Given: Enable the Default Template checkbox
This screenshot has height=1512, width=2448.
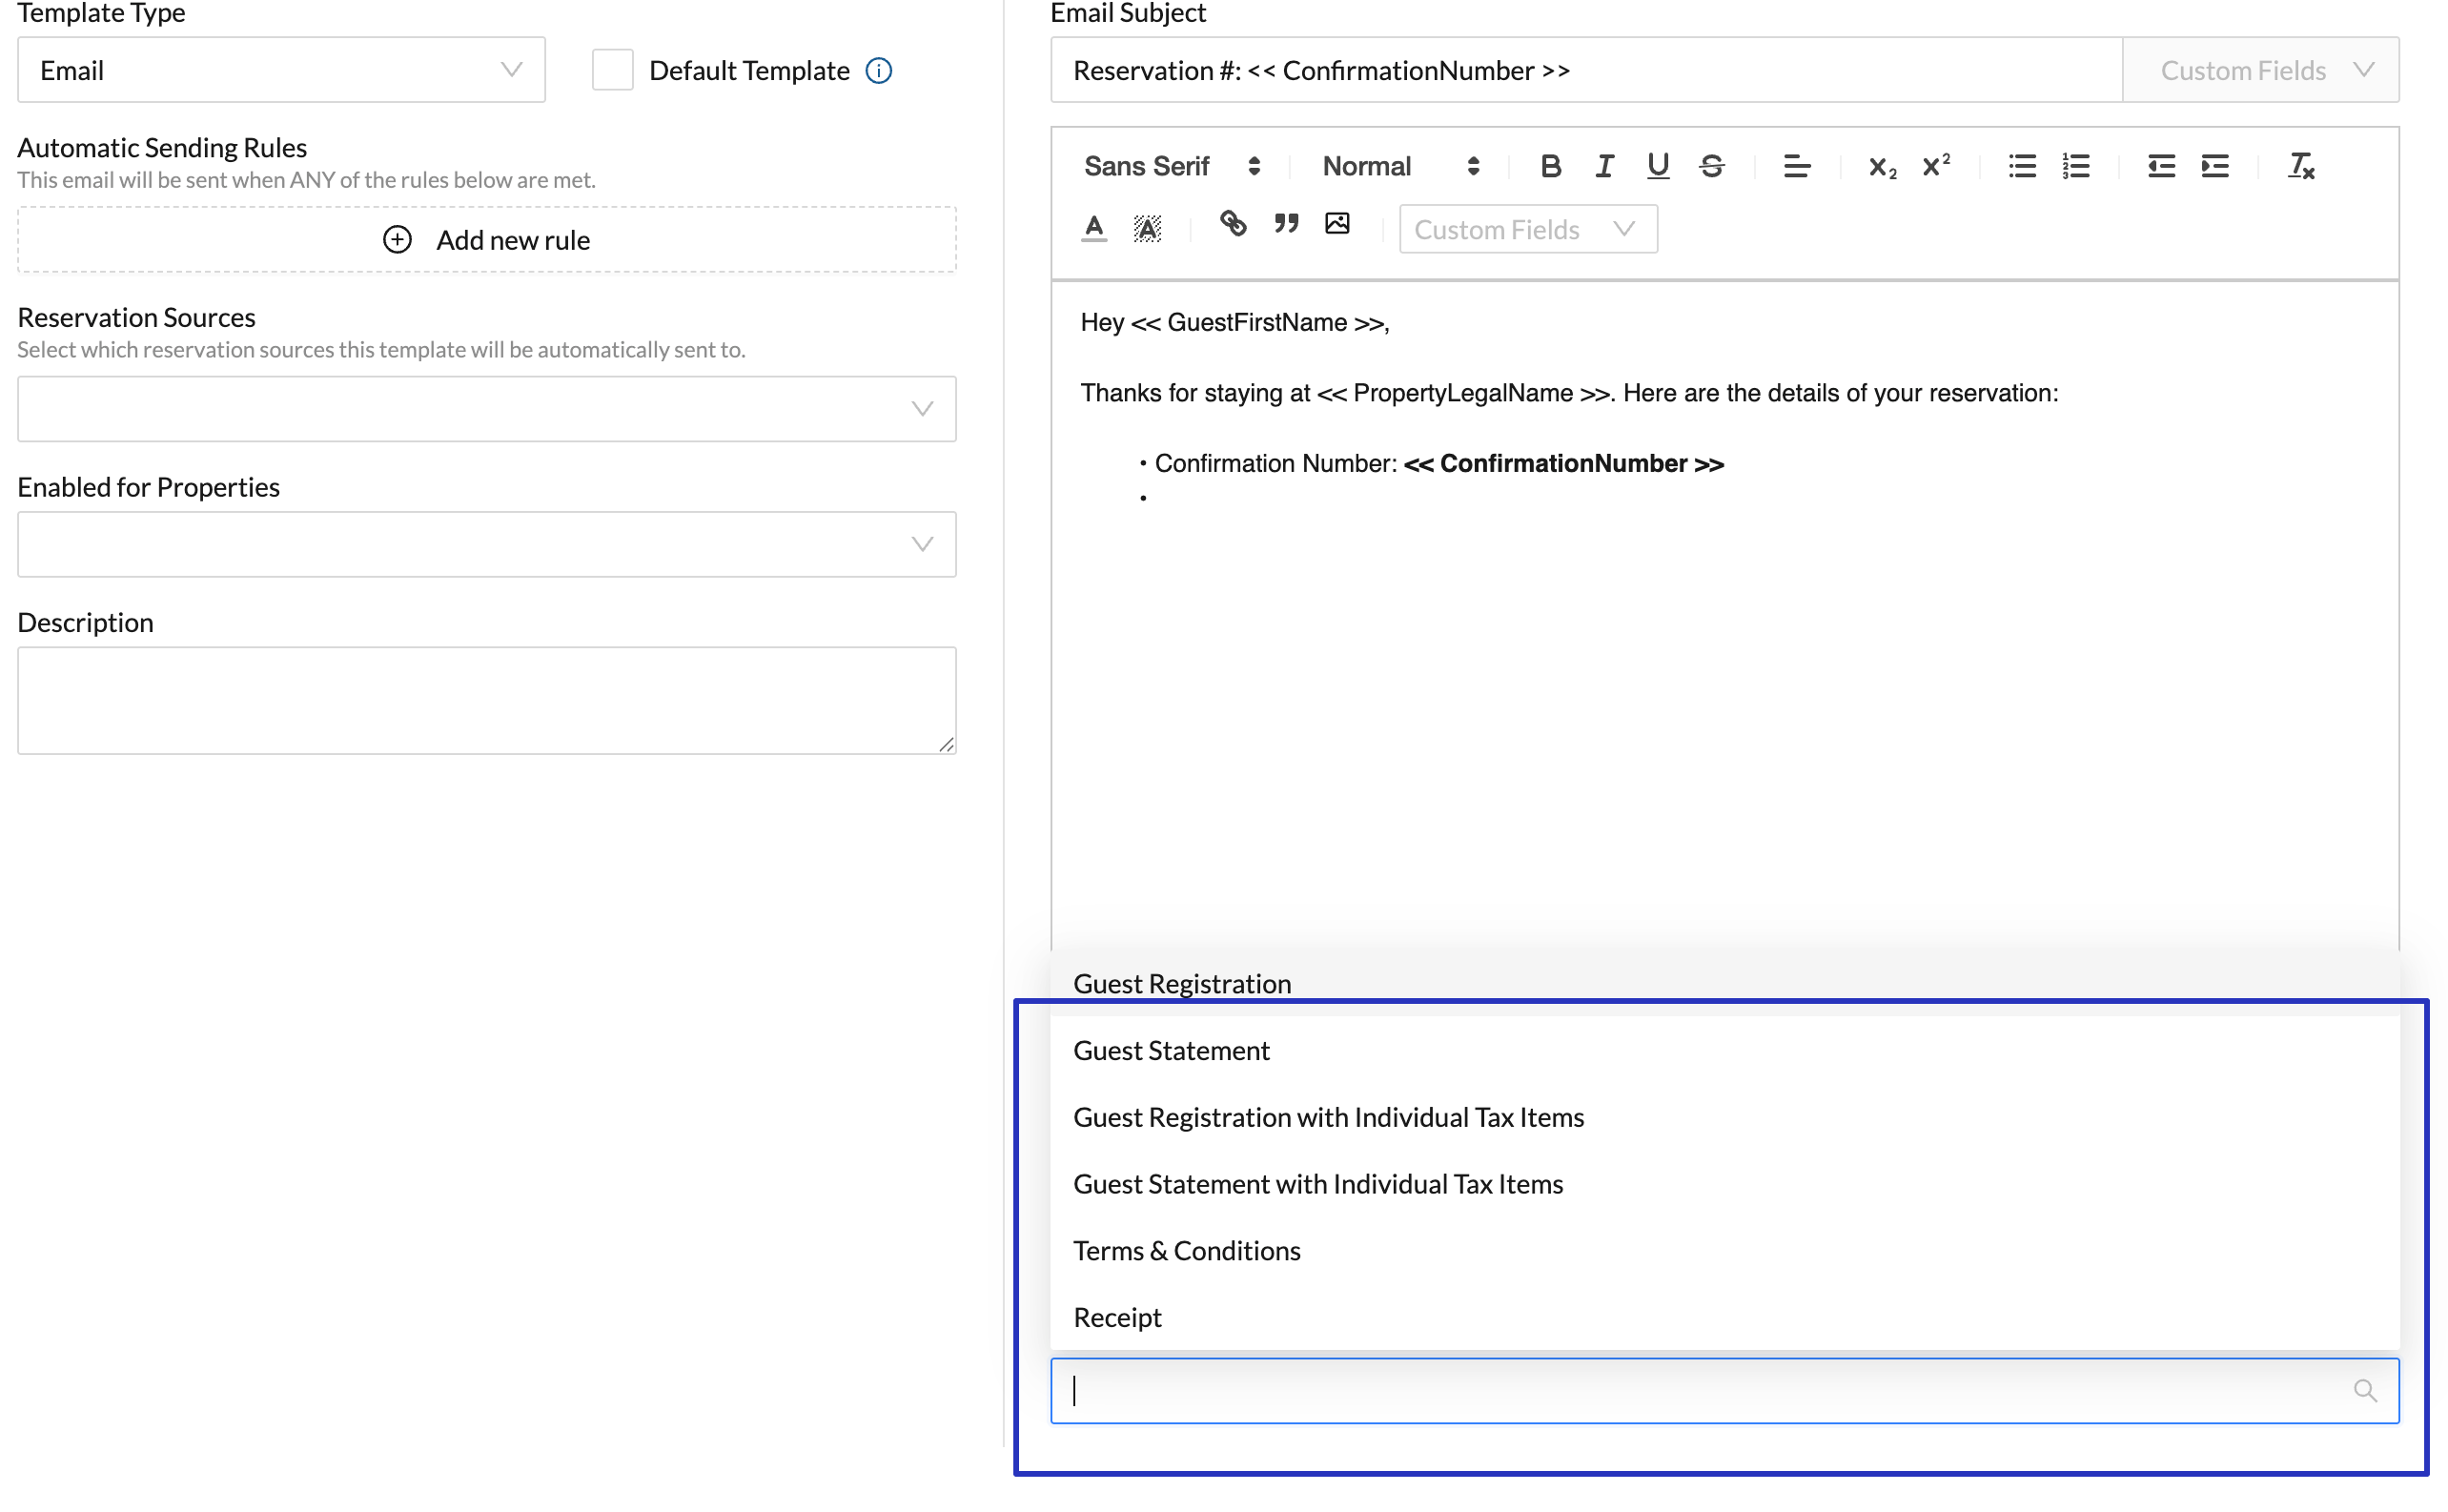Looking at the screenshot, I should 612,70.
